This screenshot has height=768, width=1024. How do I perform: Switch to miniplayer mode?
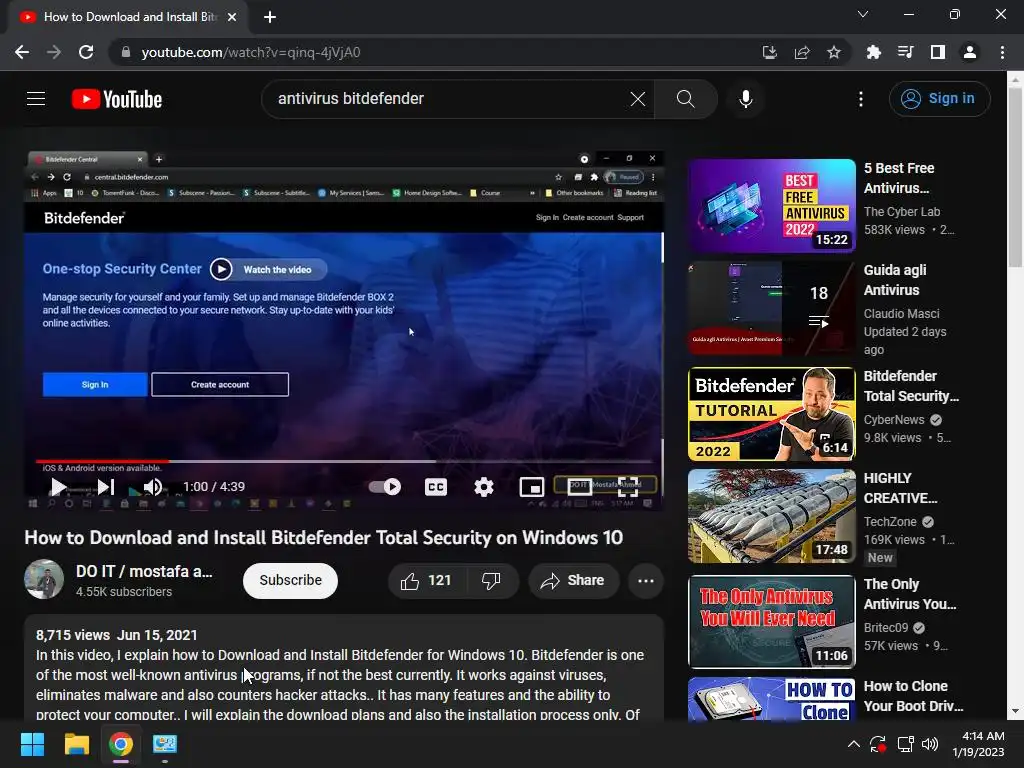(532, 487)
